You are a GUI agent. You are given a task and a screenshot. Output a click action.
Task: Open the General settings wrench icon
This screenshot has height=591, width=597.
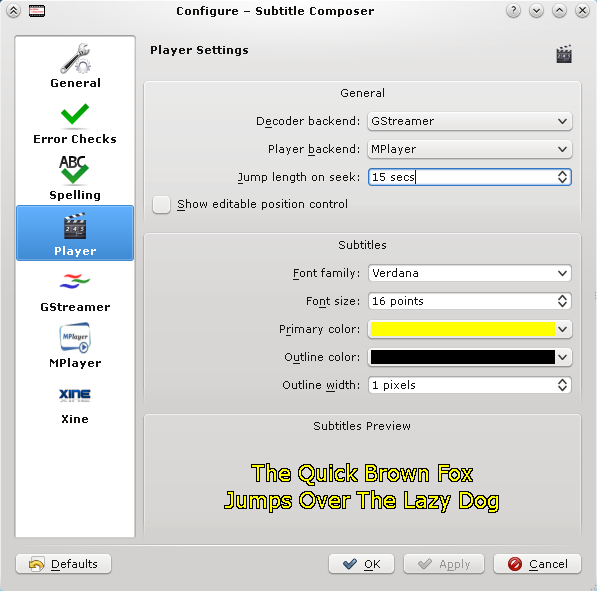[x=75, y=59]
